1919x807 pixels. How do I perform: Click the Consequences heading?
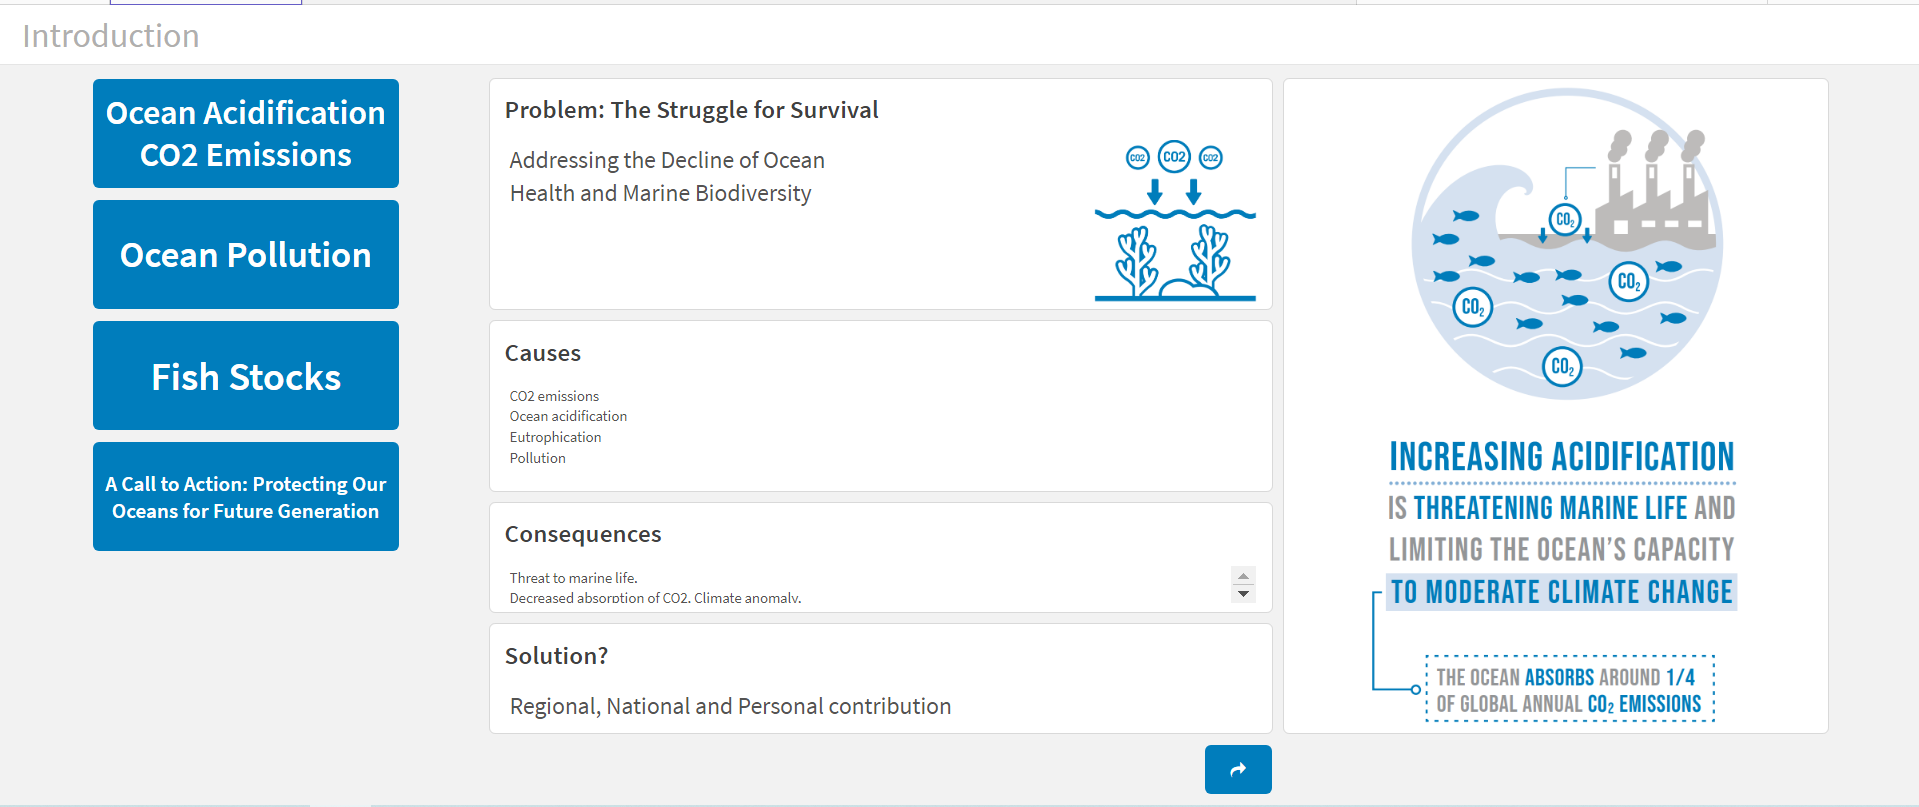pyautogui.click(x=583, y=534)
